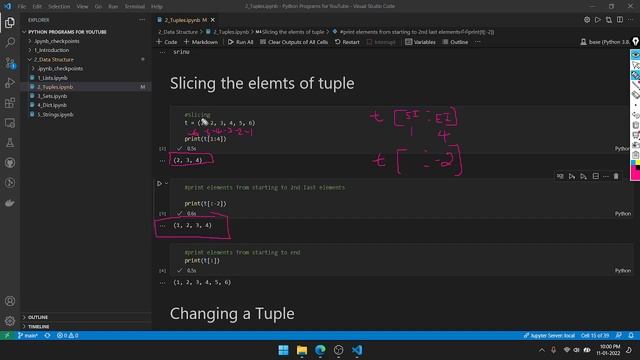Viewport: 640px width, 360px height.
Task: Open the Accounts menu icon
Action: point(10,301)
